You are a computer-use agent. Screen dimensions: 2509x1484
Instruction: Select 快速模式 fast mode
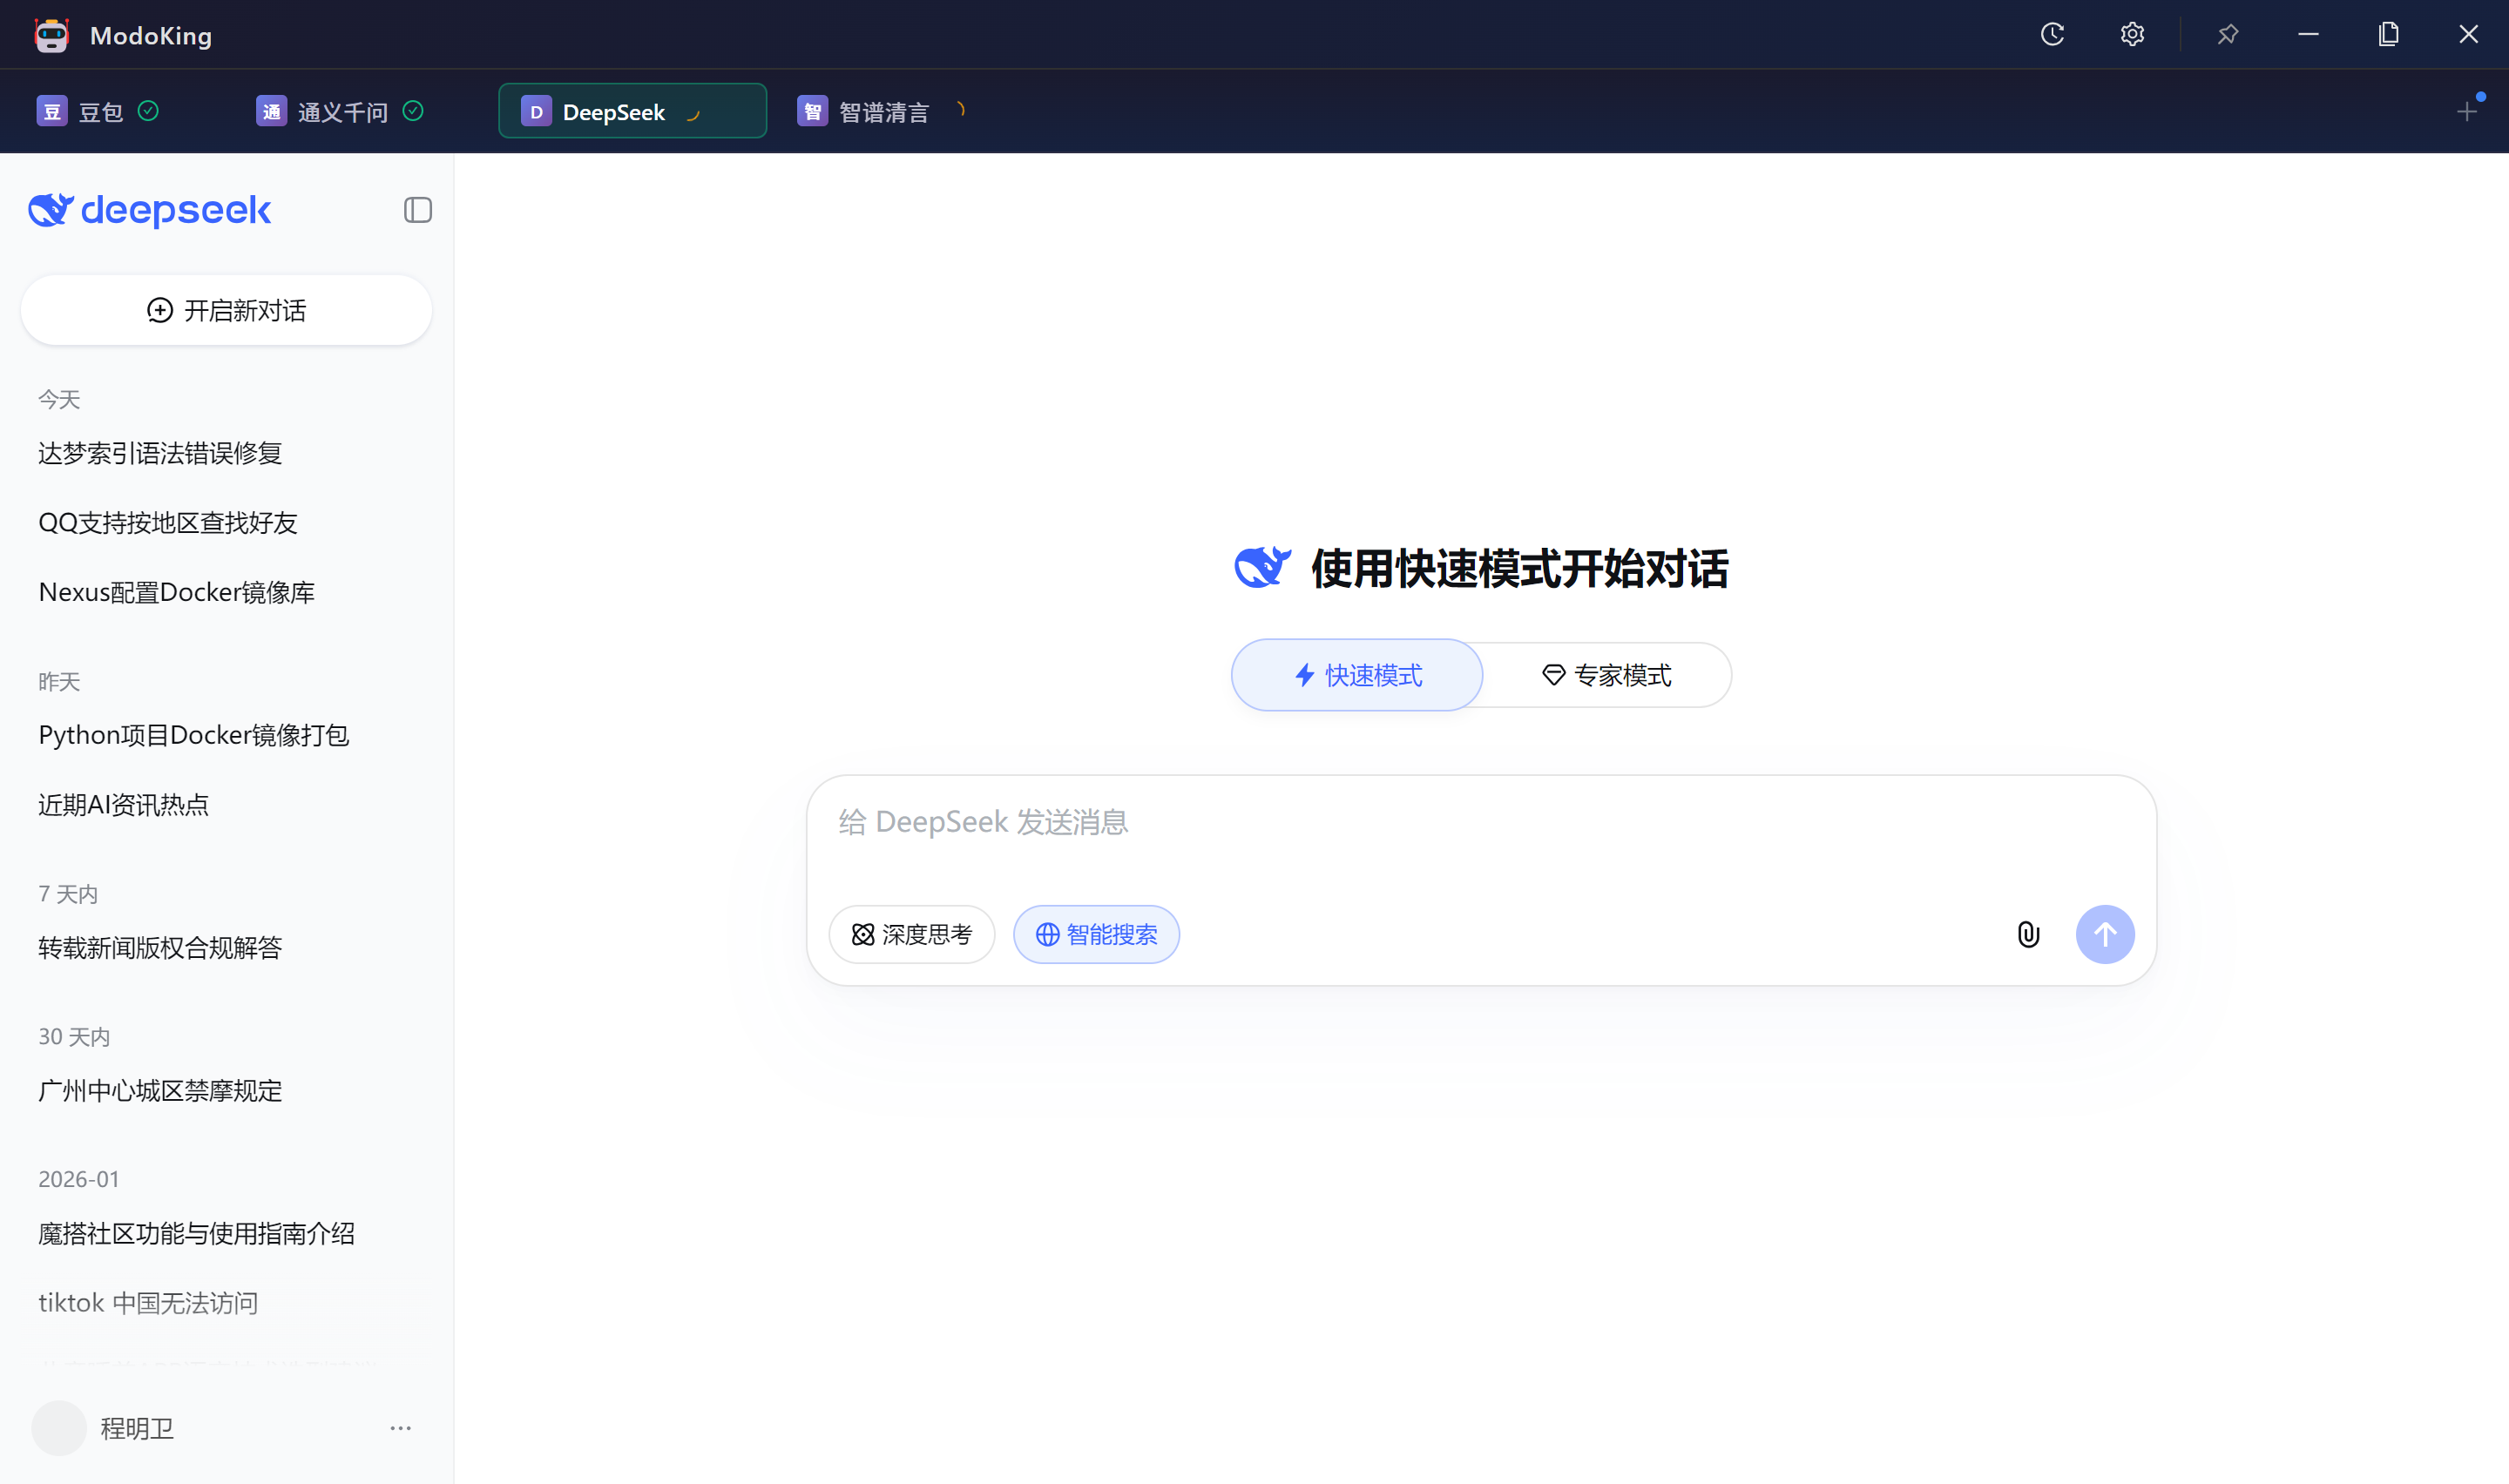(1357, 675)
